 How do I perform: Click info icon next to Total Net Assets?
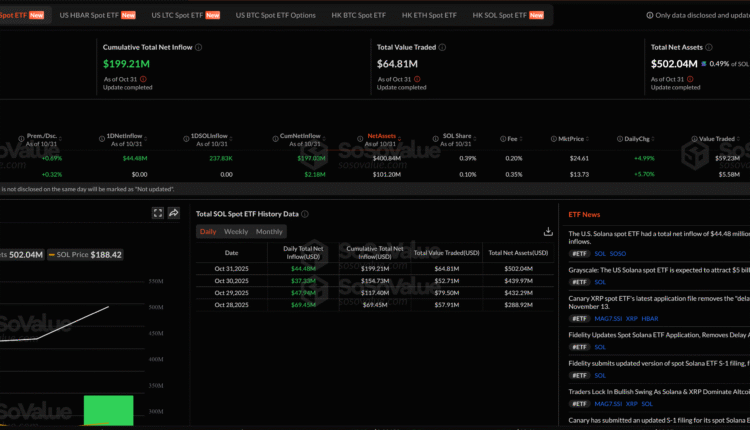click(x=709, y=47)
